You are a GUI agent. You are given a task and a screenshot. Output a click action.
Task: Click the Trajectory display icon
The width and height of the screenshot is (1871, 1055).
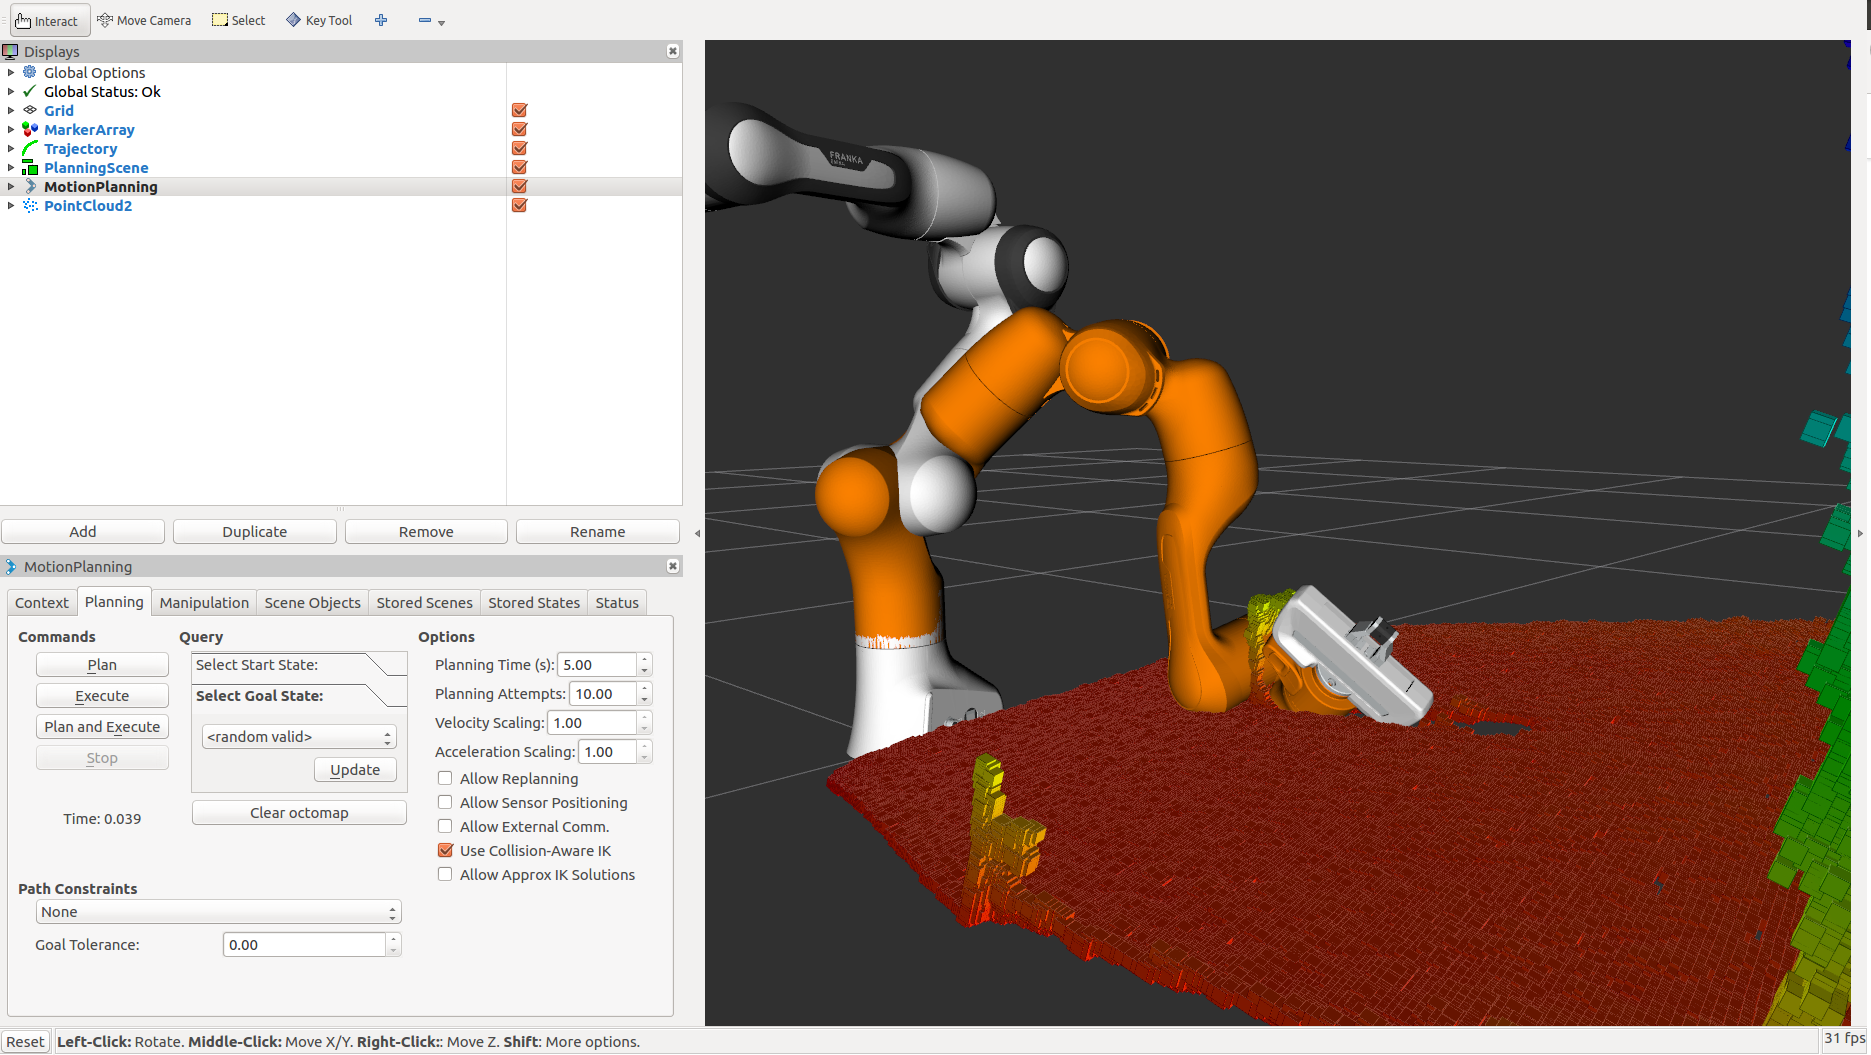tap(28, 148)
